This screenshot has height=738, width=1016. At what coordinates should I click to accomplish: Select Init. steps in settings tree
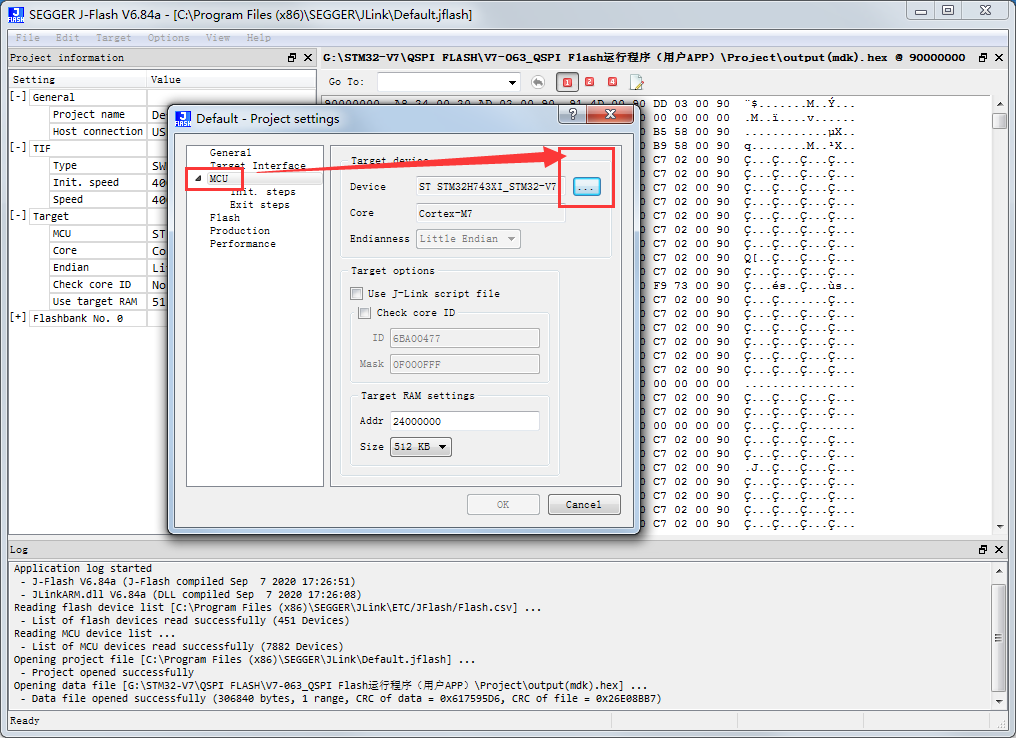[263, 192]
